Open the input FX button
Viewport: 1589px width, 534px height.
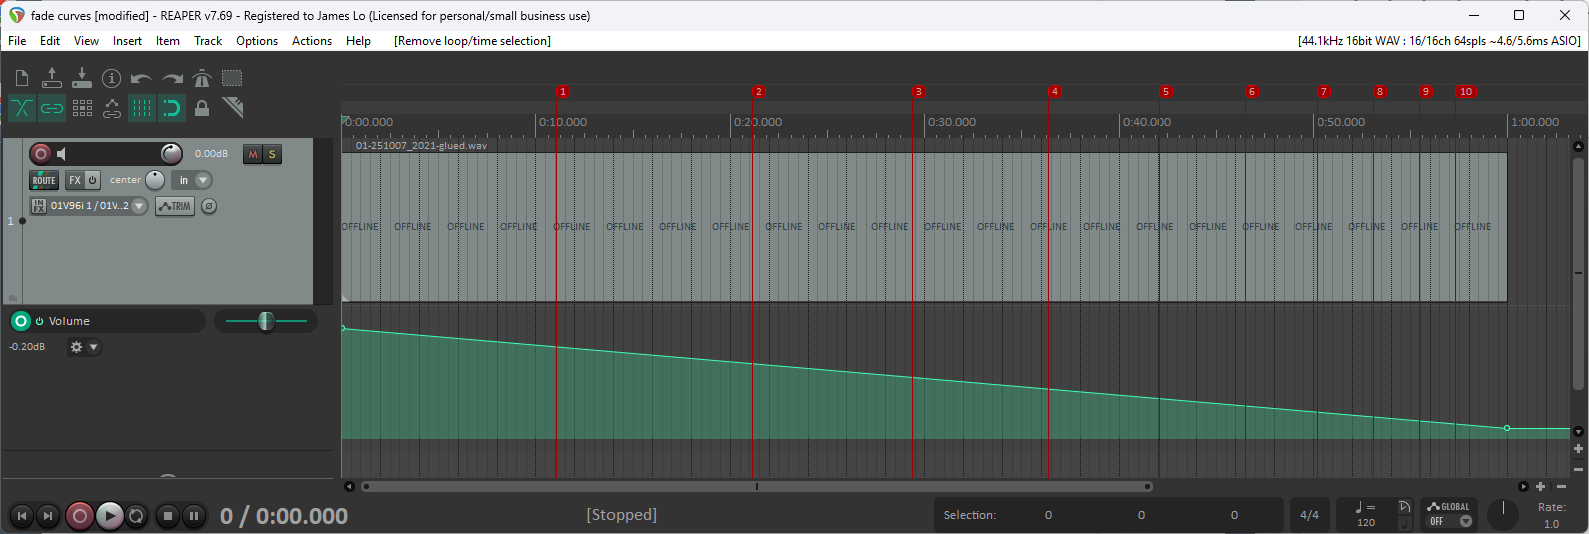[39, 206]
